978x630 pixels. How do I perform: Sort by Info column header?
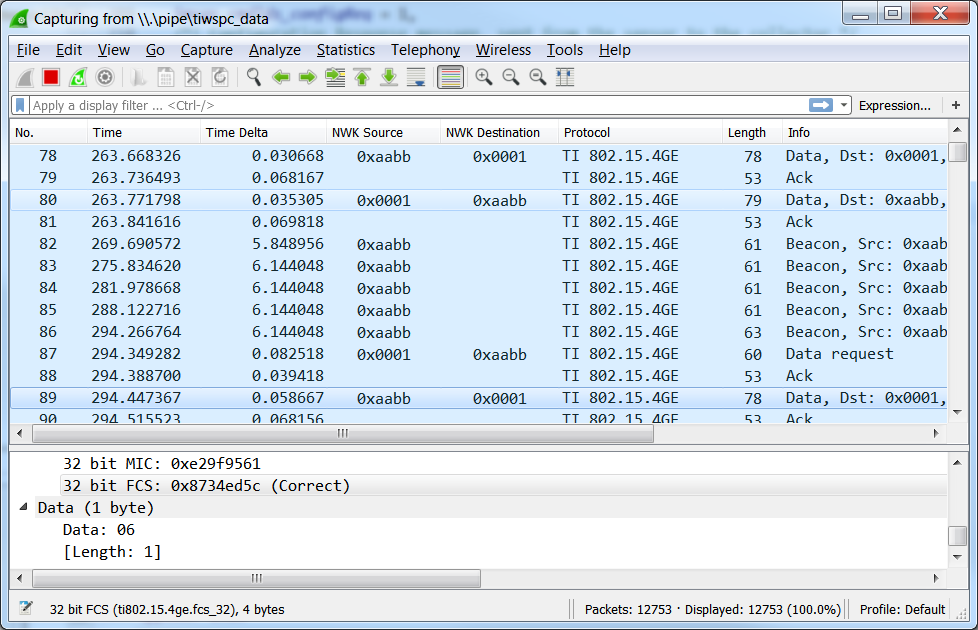[864, 133]
